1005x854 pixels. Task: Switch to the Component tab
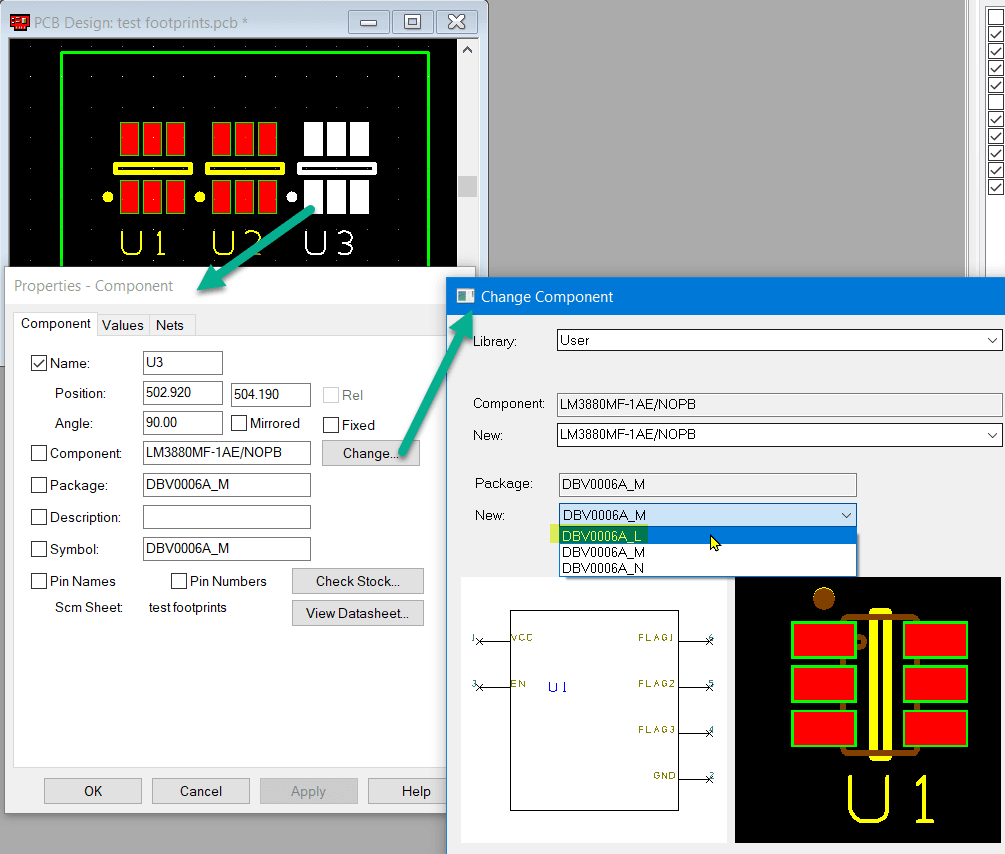point(56,324)
